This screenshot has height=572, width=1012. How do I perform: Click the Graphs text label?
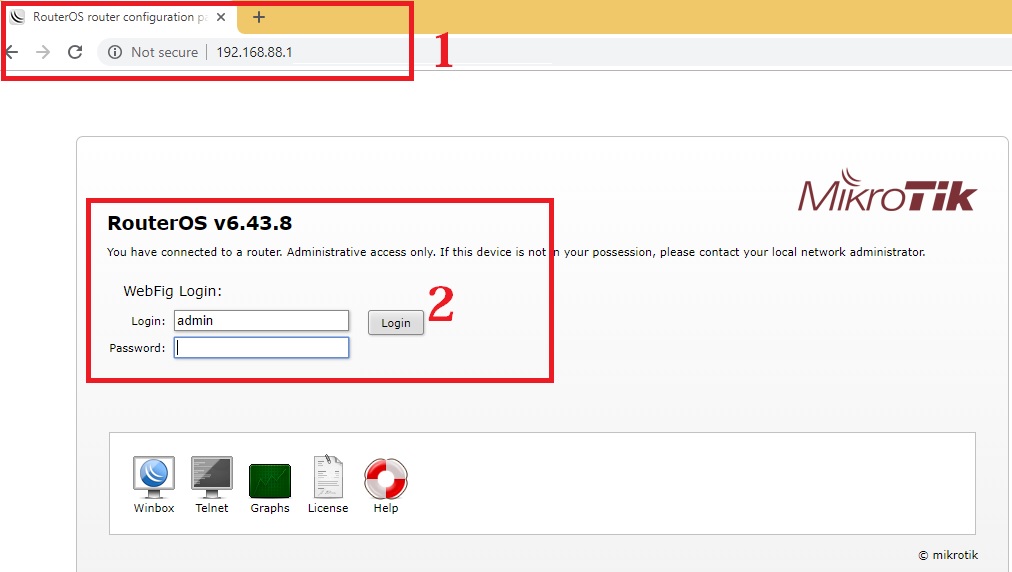[270, 508]
